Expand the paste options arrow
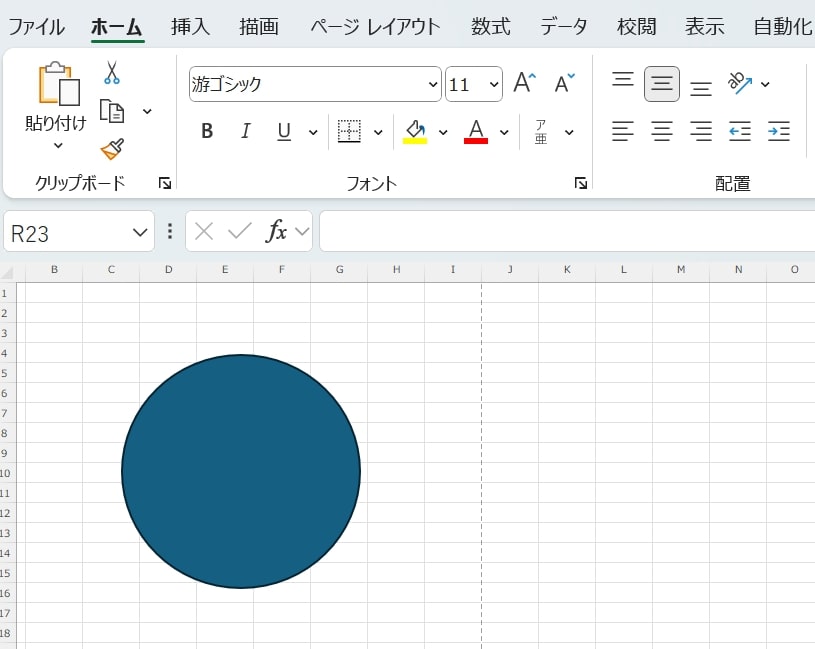815x649 pixels. [x=58, y=145]
